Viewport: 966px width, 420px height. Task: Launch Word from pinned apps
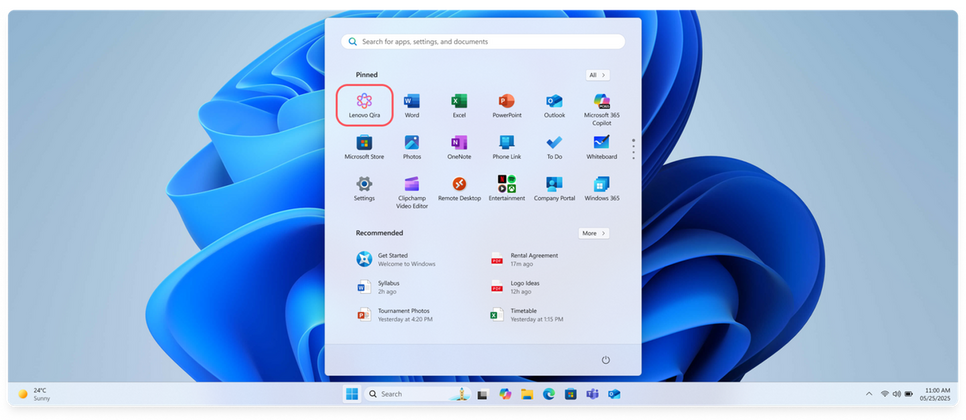click(412, 105)
